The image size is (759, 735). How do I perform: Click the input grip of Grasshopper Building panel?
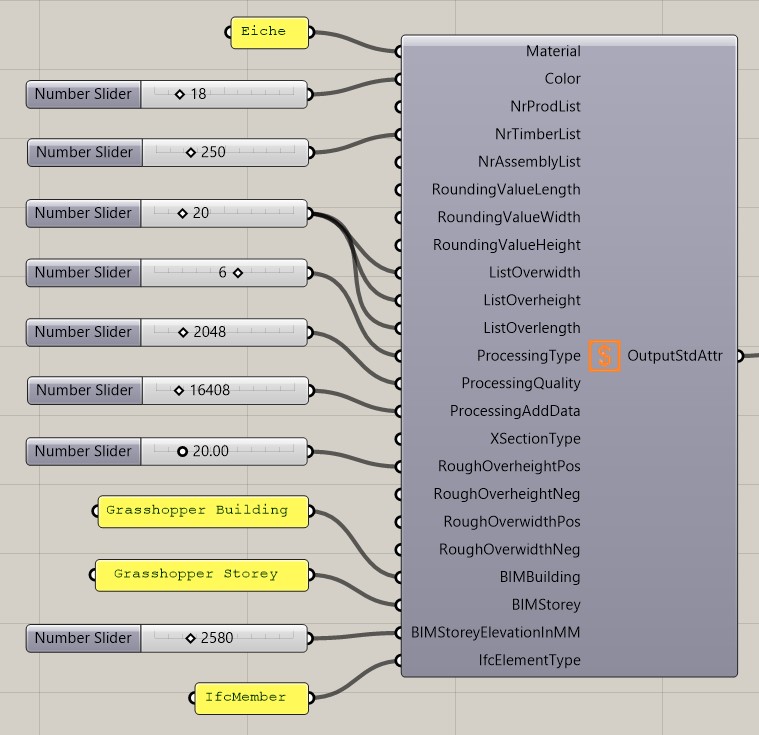(95, 511)
